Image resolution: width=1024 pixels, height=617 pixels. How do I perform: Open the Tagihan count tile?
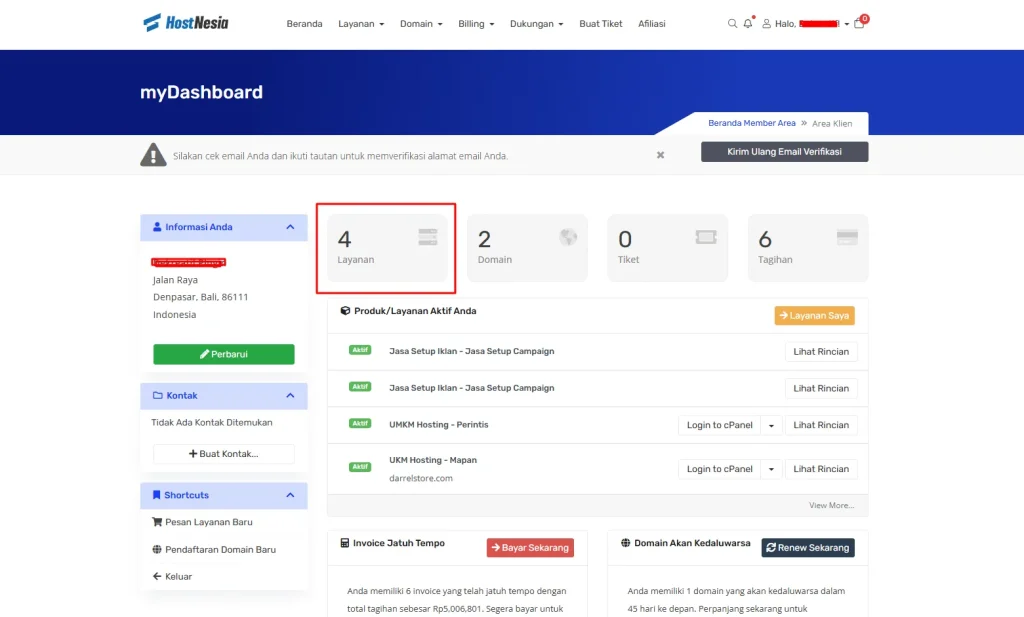click(x=807, y=248)
